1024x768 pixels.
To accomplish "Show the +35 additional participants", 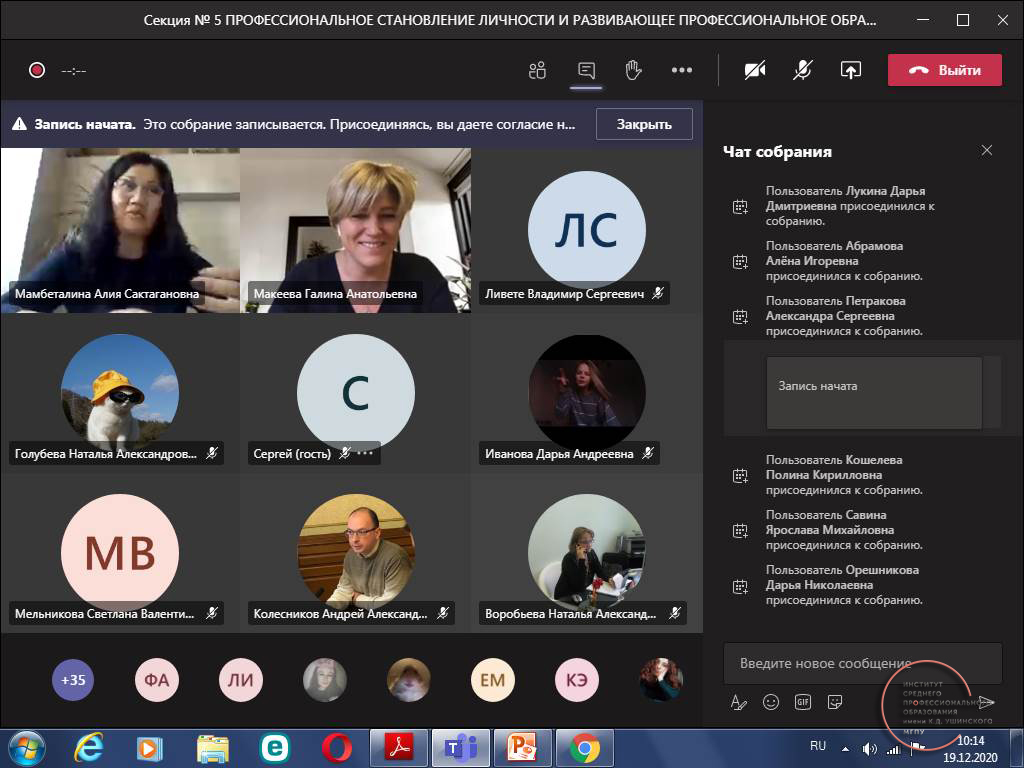I will click(73, 681).
